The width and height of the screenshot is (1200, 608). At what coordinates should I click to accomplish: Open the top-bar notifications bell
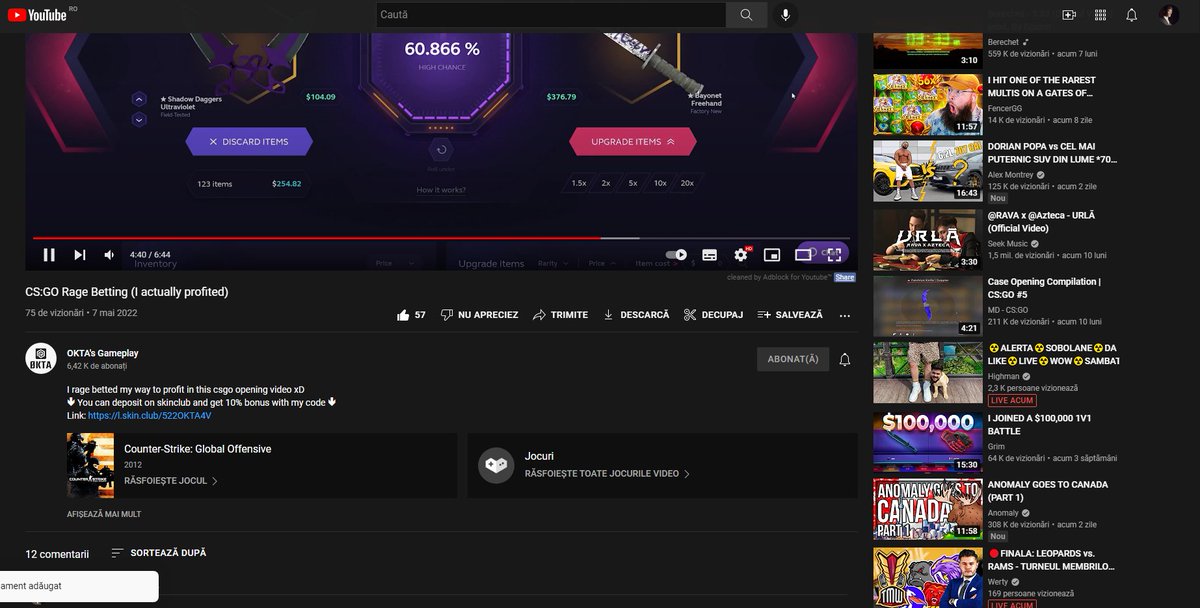1131,15
